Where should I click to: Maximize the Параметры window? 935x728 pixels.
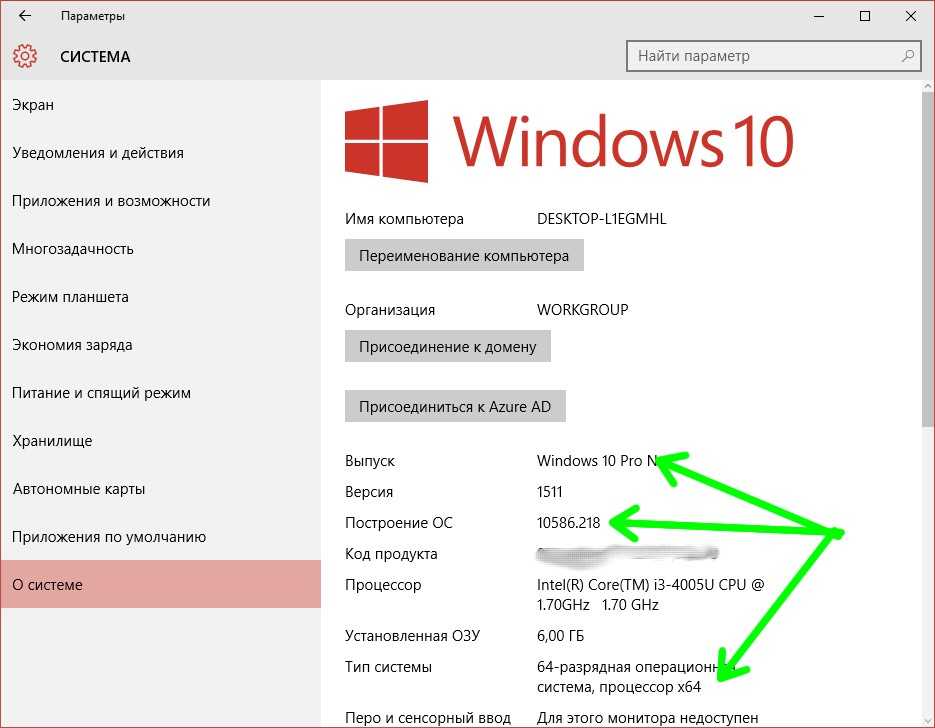pyautogui.click(x=865, y=16)
